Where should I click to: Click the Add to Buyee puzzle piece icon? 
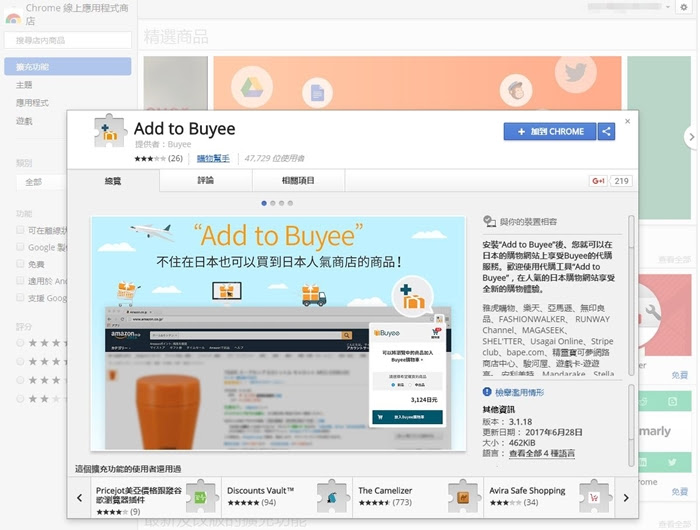pos(110,132)
